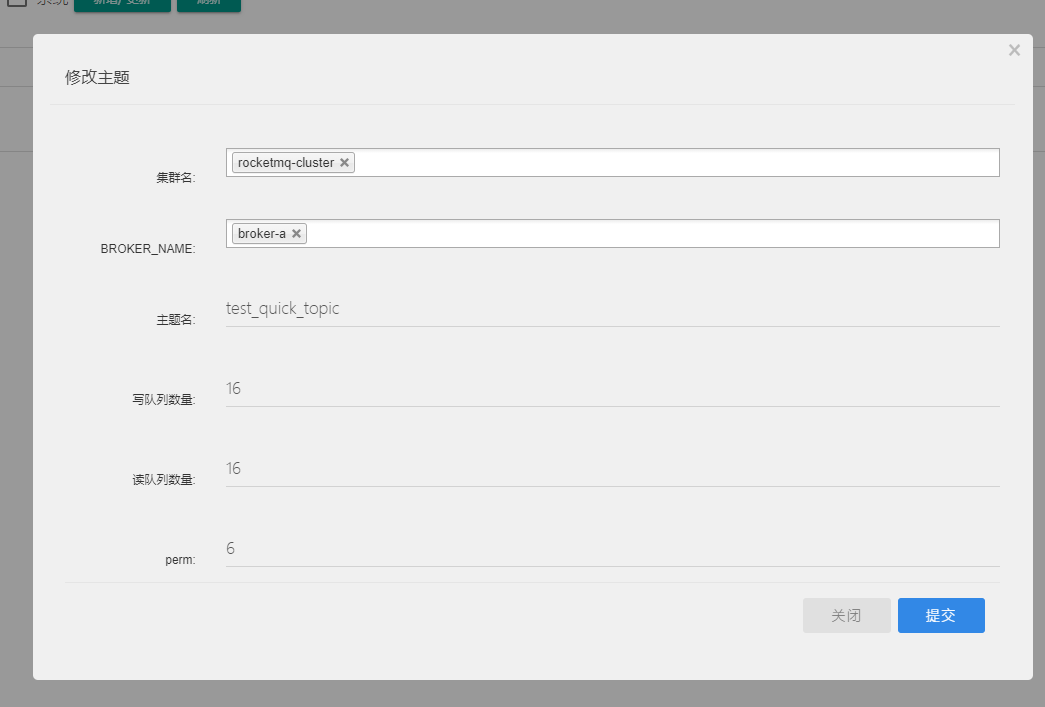
Task: Close the 修改主题 dialog with the X icon
Action: (1014, 50)
